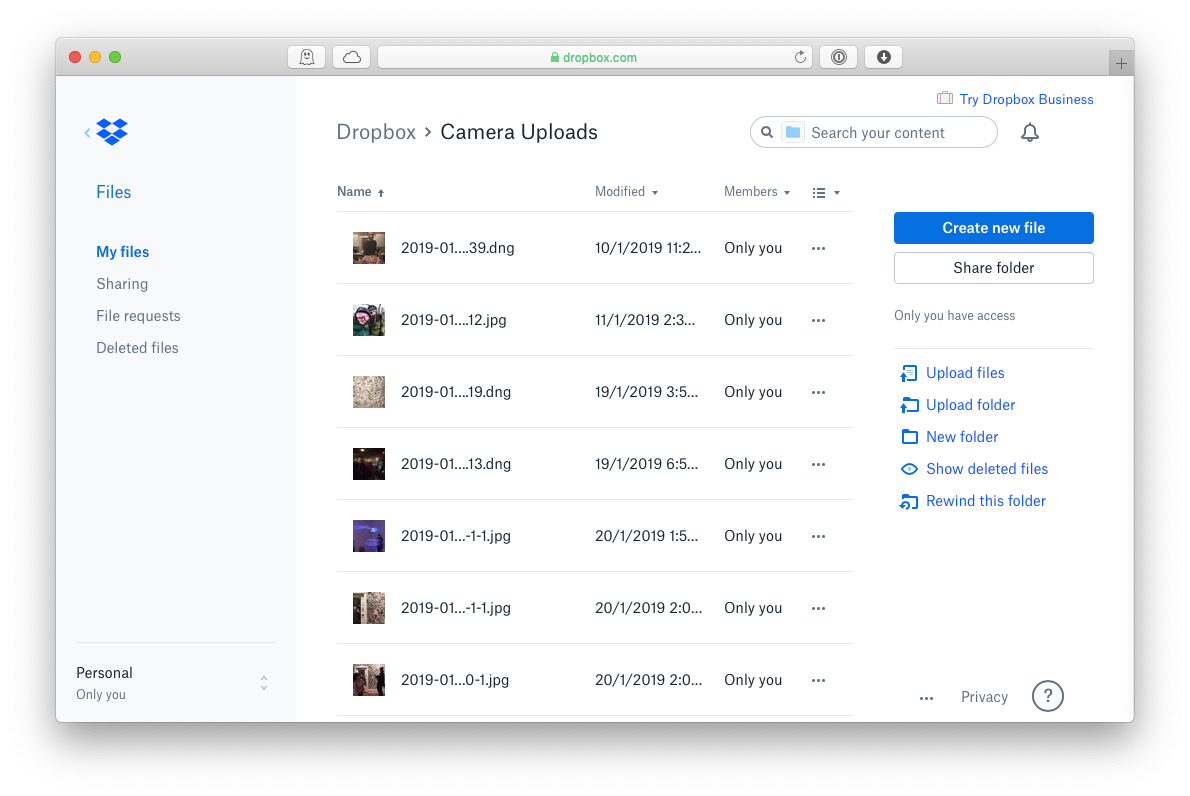Click Share folder button
The image size is (1190, 796).
pyautogui.click(x=993, y=268)
